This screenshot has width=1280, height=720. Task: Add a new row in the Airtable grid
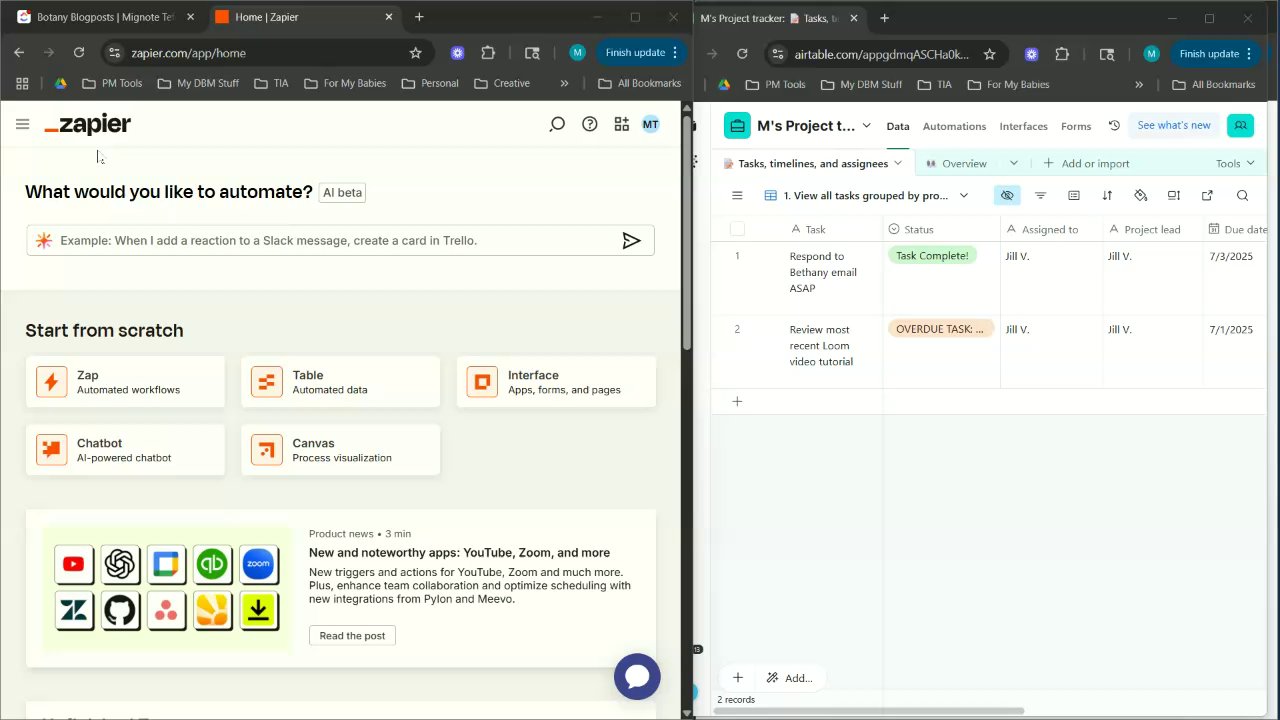pyautogui.click(x=737, y=402)
